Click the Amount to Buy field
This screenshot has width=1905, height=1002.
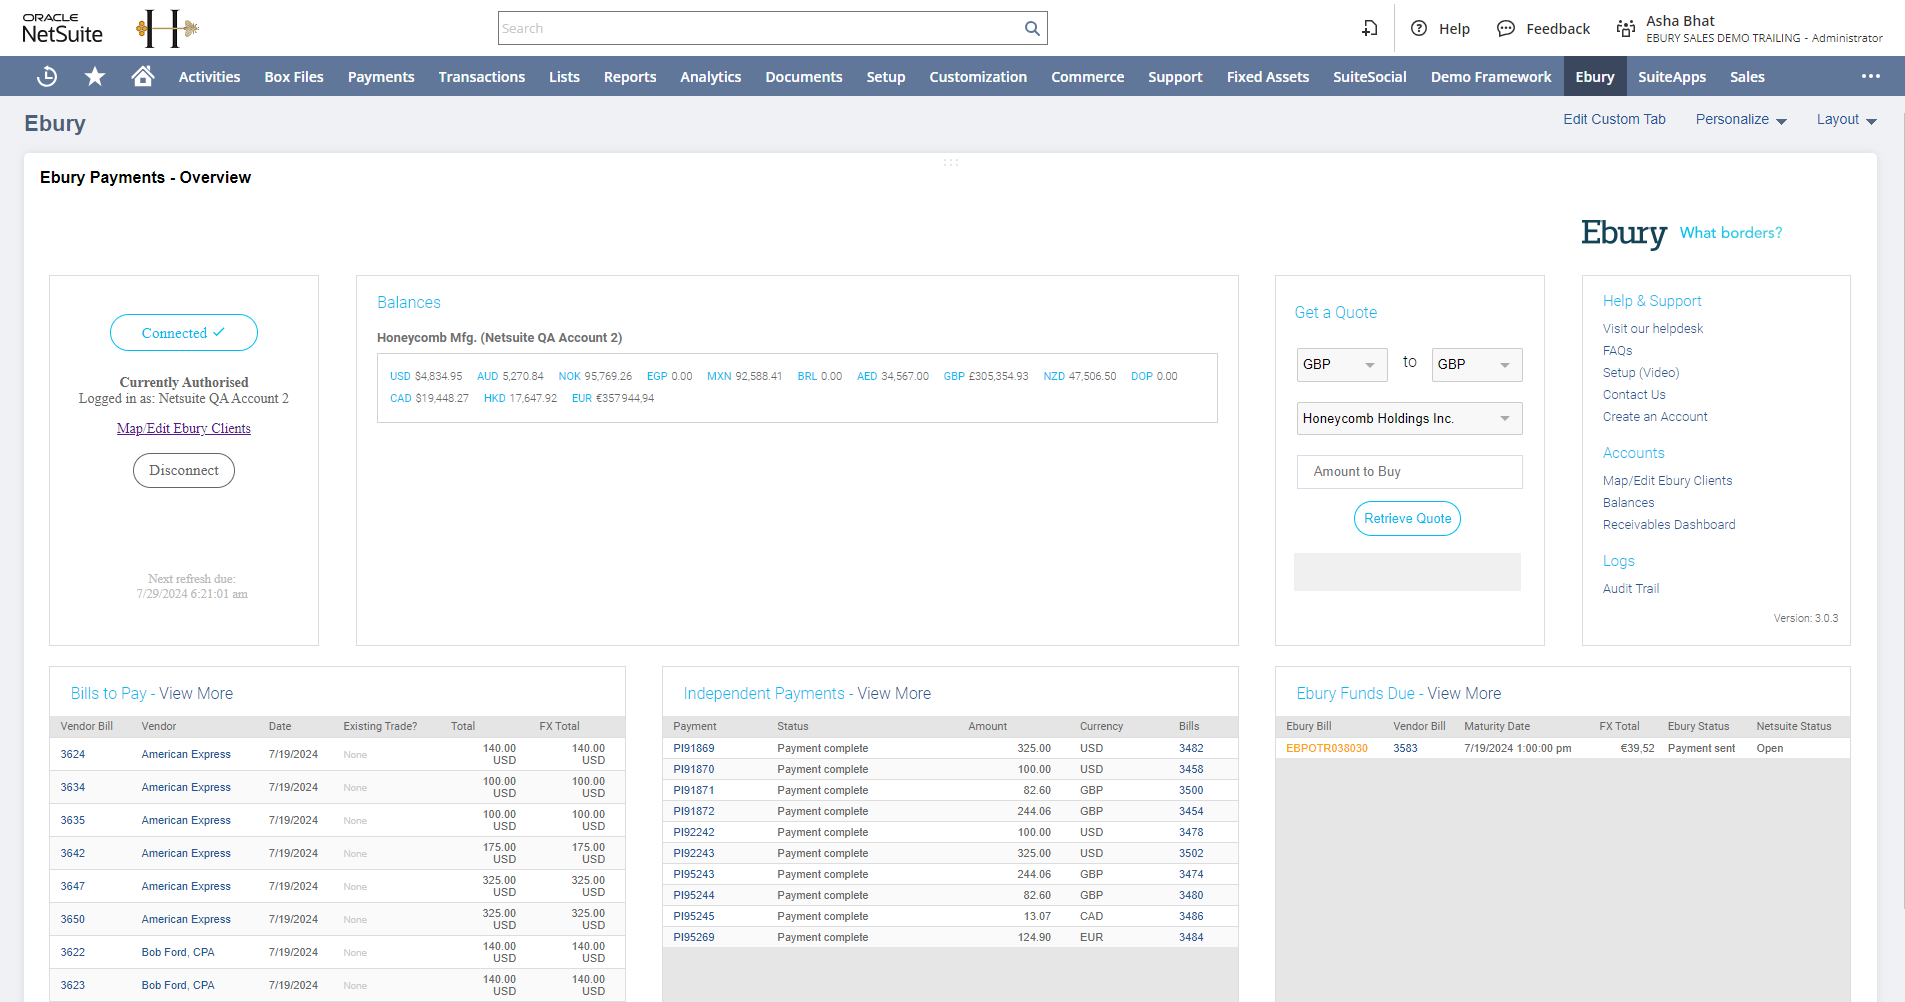(1408, 472)
